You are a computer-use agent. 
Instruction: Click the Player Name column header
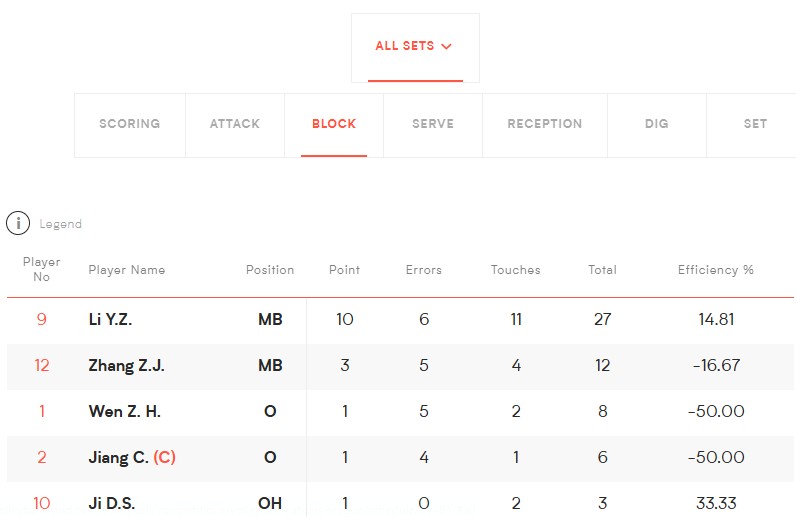point(127,270)
